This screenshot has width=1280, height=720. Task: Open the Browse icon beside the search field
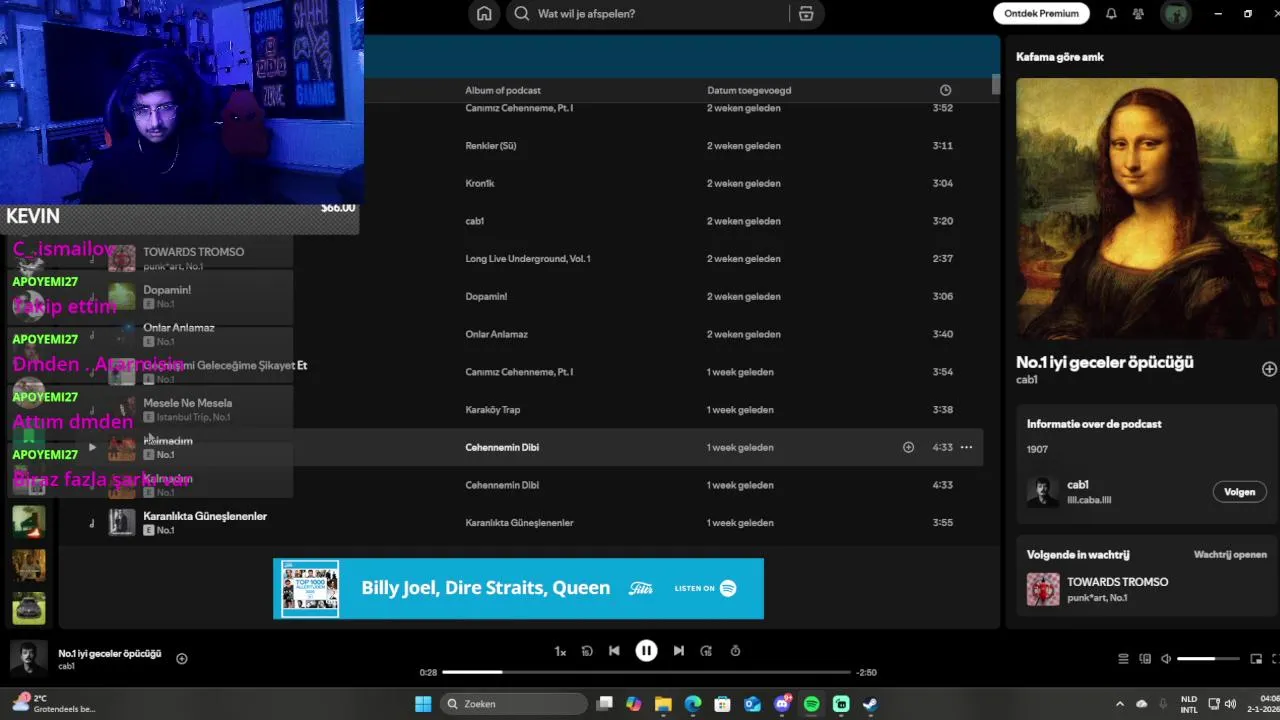point(806,14)
